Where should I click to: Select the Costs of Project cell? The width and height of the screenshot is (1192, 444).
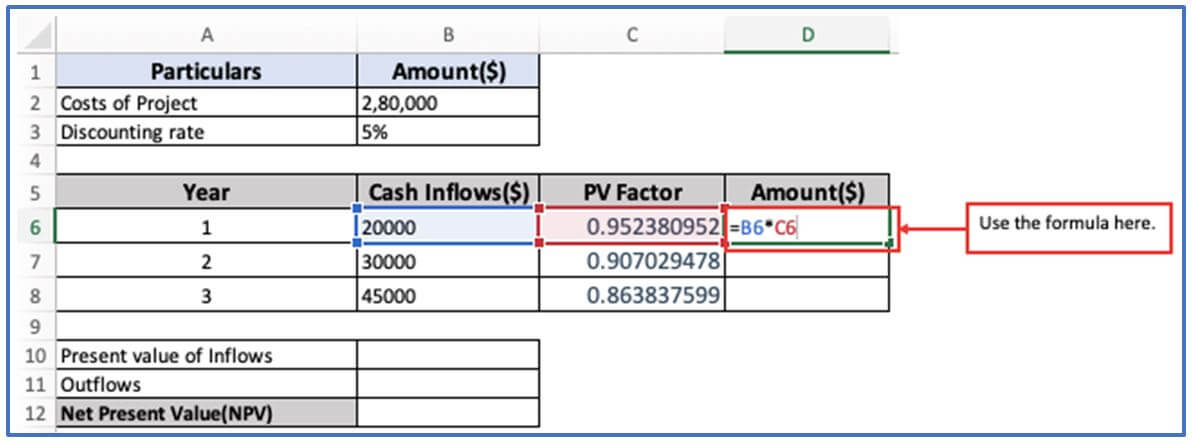pos(206,103)
